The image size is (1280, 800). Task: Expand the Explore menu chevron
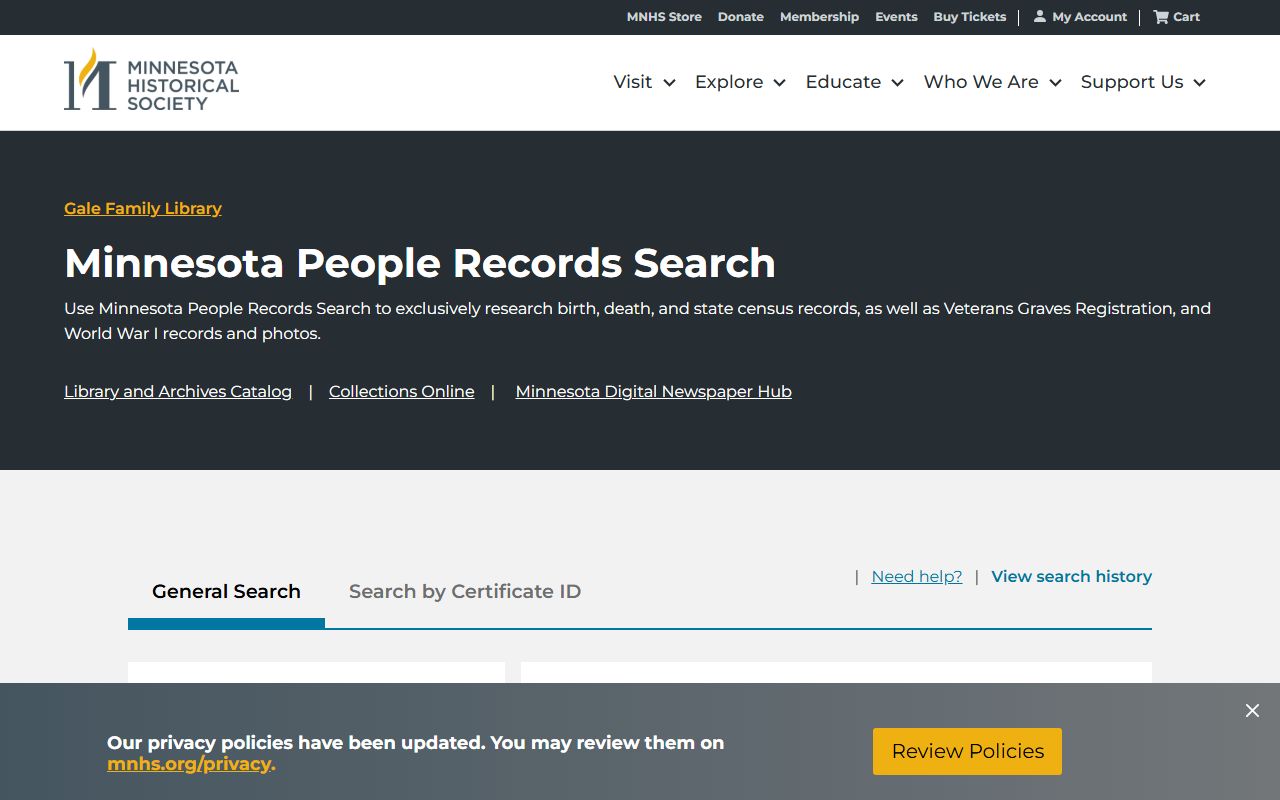[779, 83]
